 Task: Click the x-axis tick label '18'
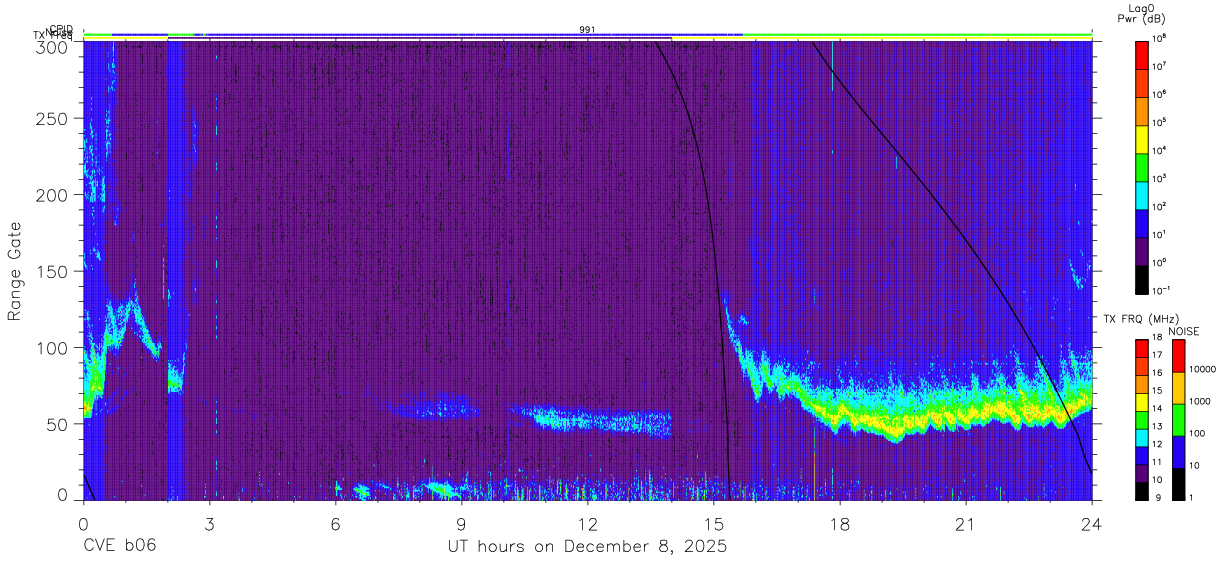pyautogui.click(x=840, y=523)
